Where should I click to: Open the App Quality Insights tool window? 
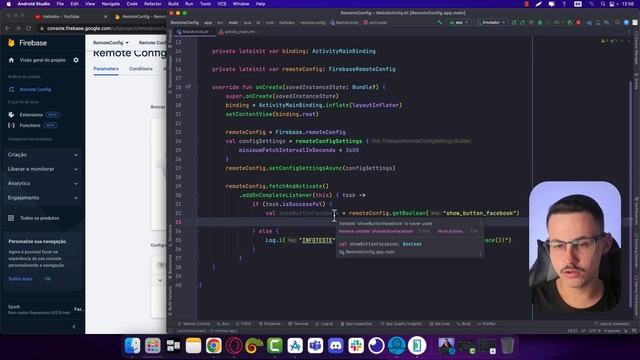(401, 324)
